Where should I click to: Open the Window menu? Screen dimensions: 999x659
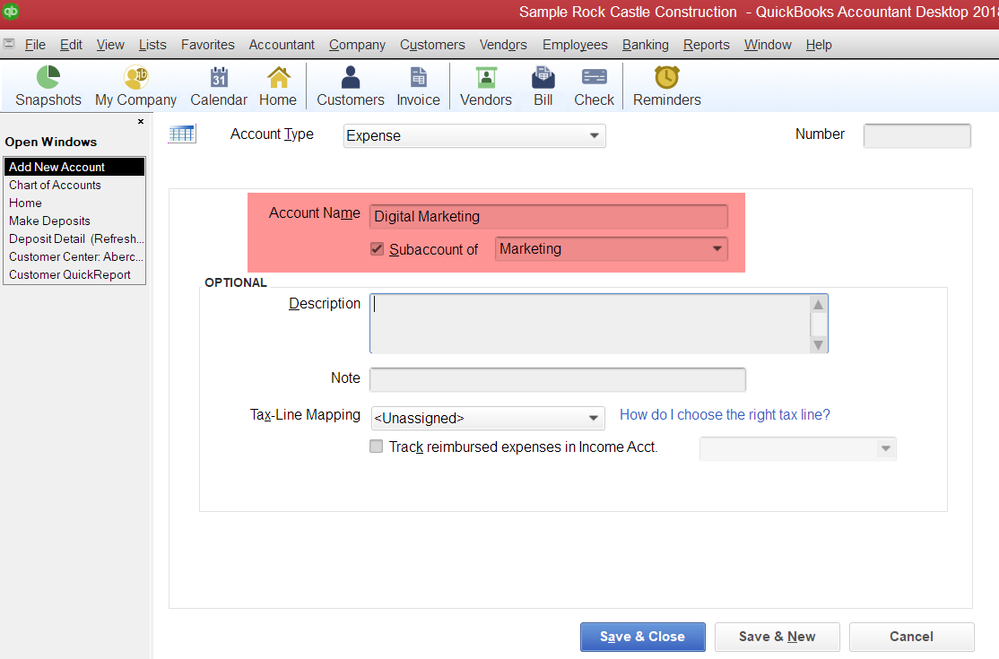point(768,45)
